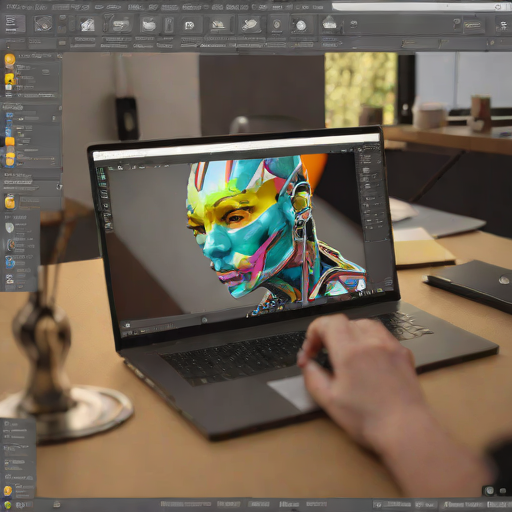512x512 pixels.
Task: Click the small ring icon left of the sphere
Action: click(x=277, y=24)
